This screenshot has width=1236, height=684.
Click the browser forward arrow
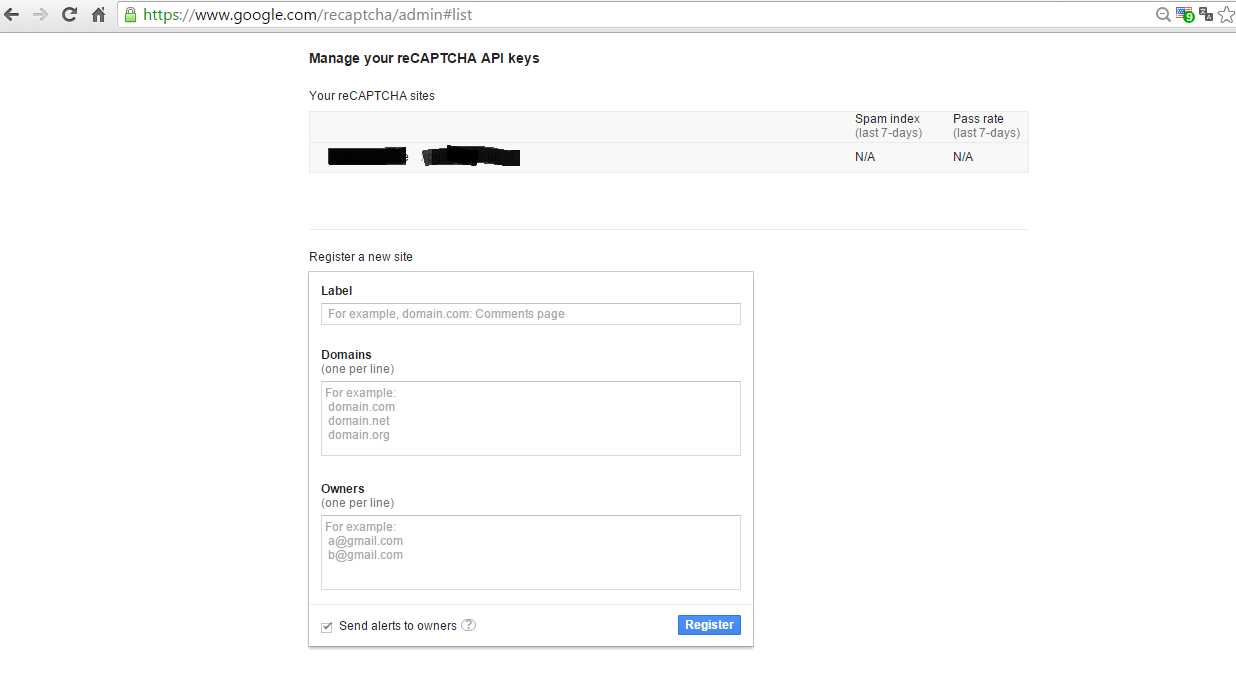tap(41, 15)
